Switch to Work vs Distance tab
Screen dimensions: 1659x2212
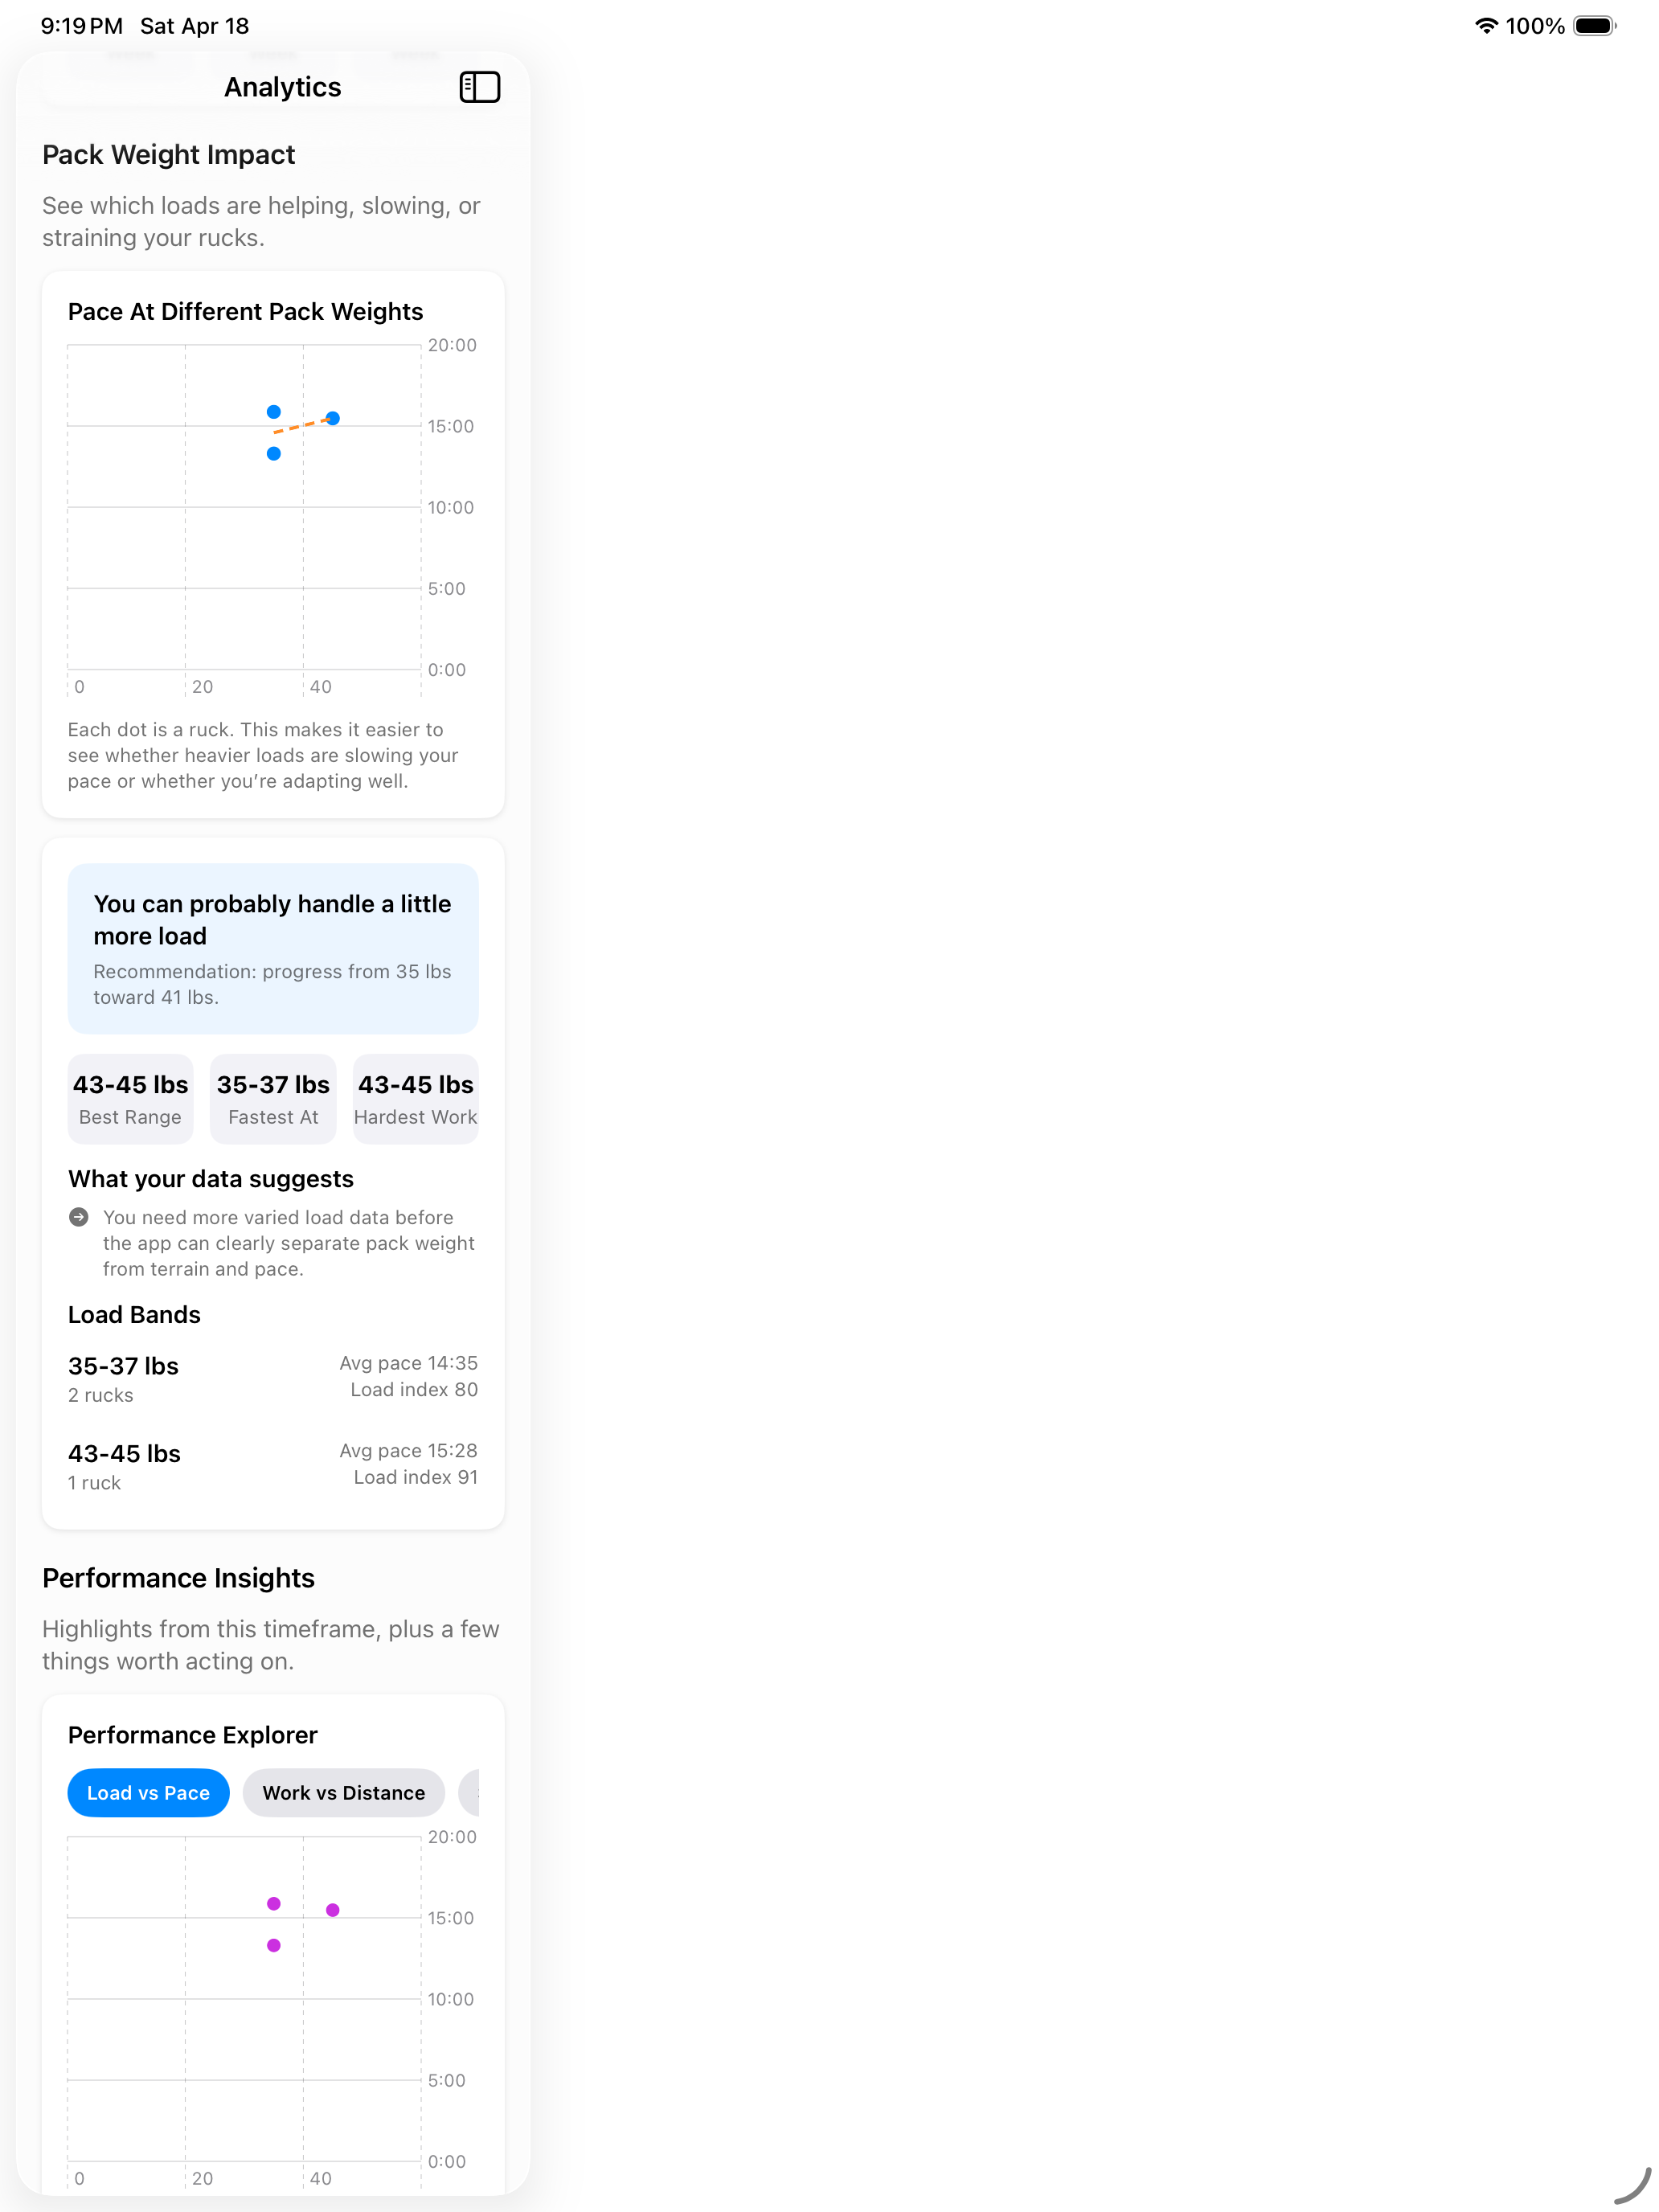pos(343,1793)
